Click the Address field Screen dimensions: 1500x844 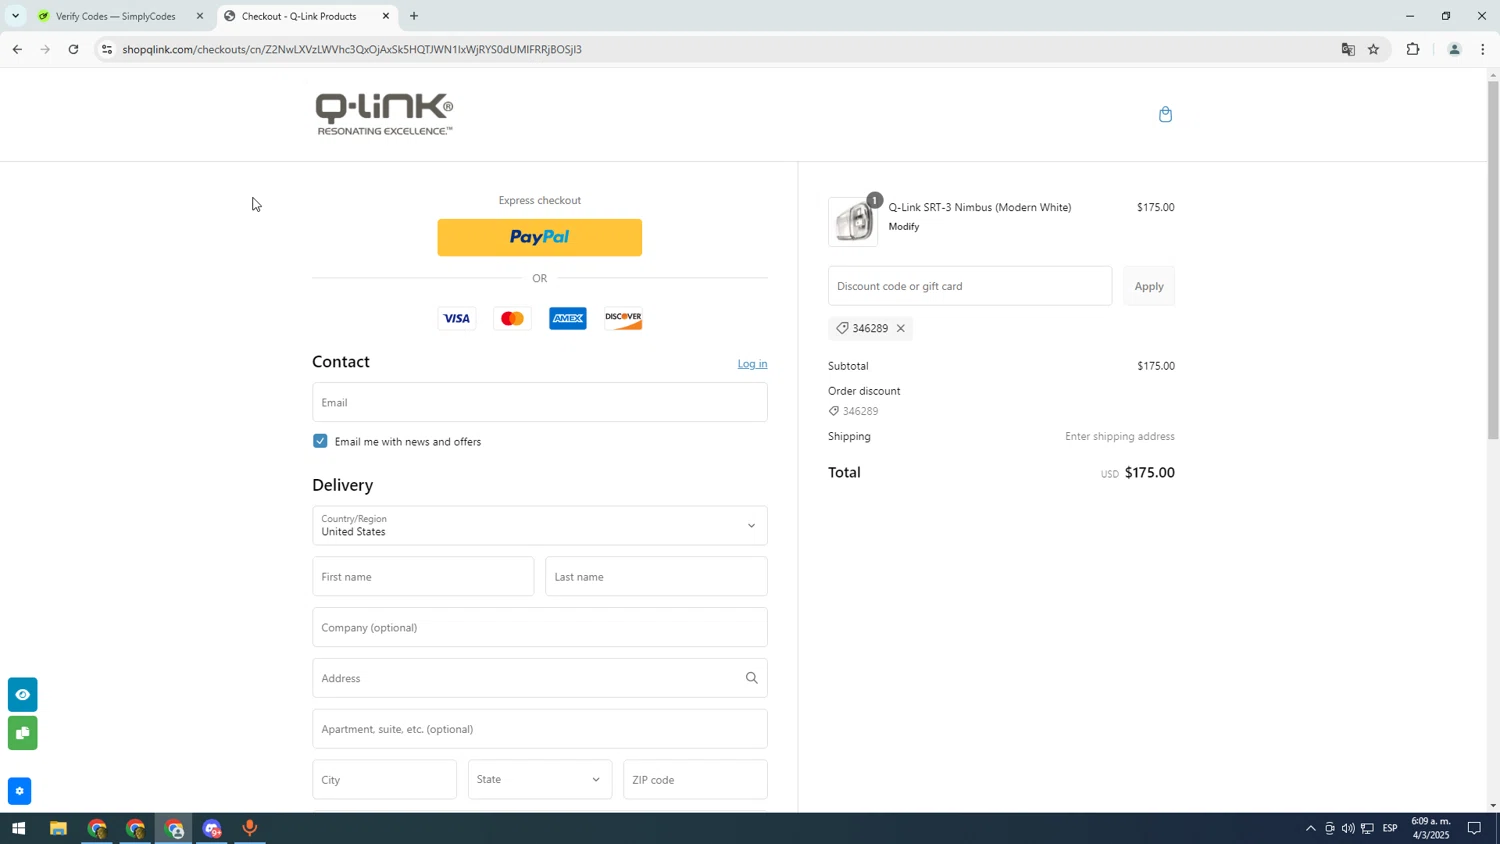coord(540,678)
